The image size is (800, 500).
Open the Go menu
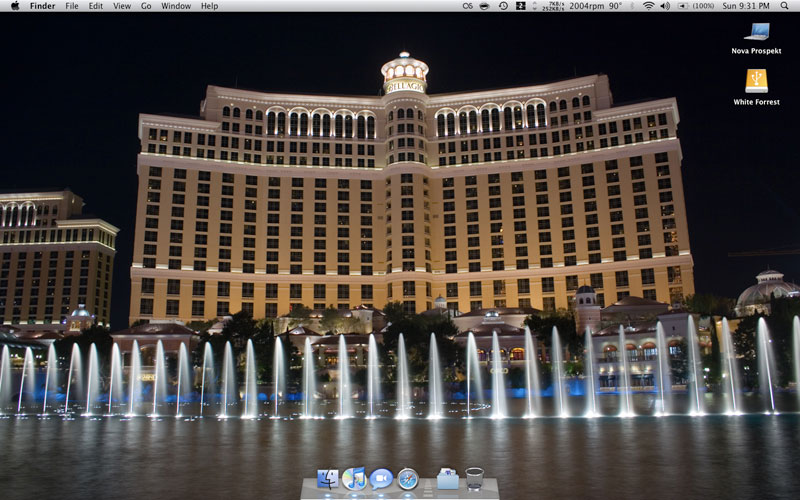pyautogui.click(x=146, y=6)
